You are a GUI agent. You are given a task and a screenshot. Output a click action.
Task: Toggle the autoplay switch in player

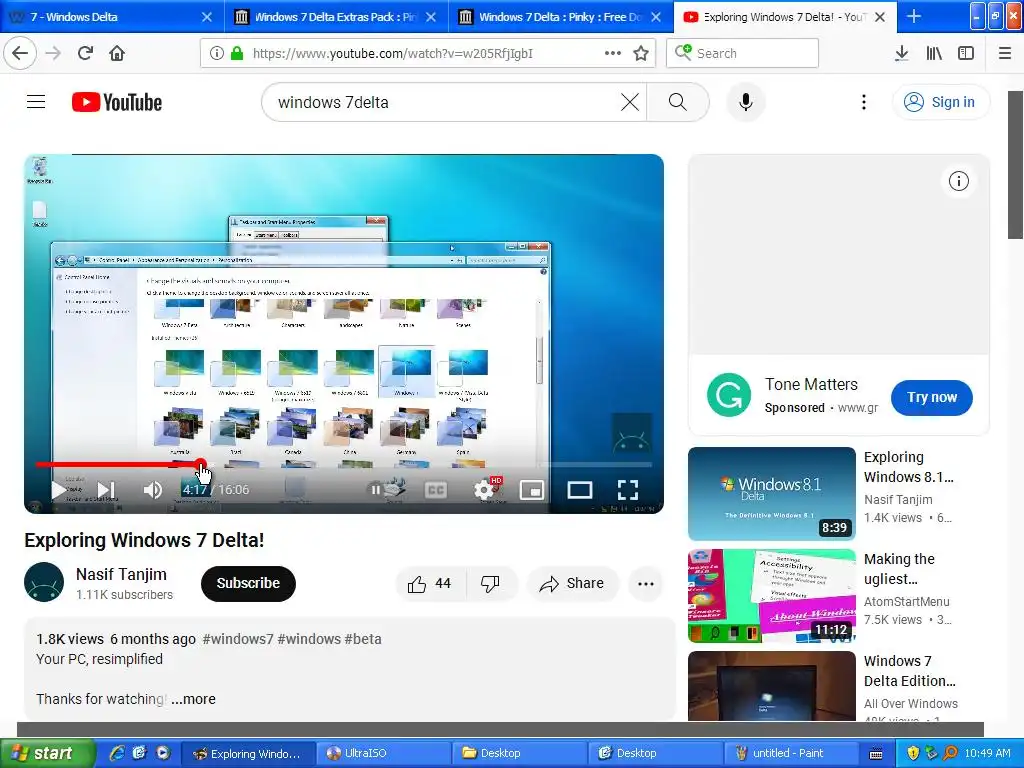(388, 490)
